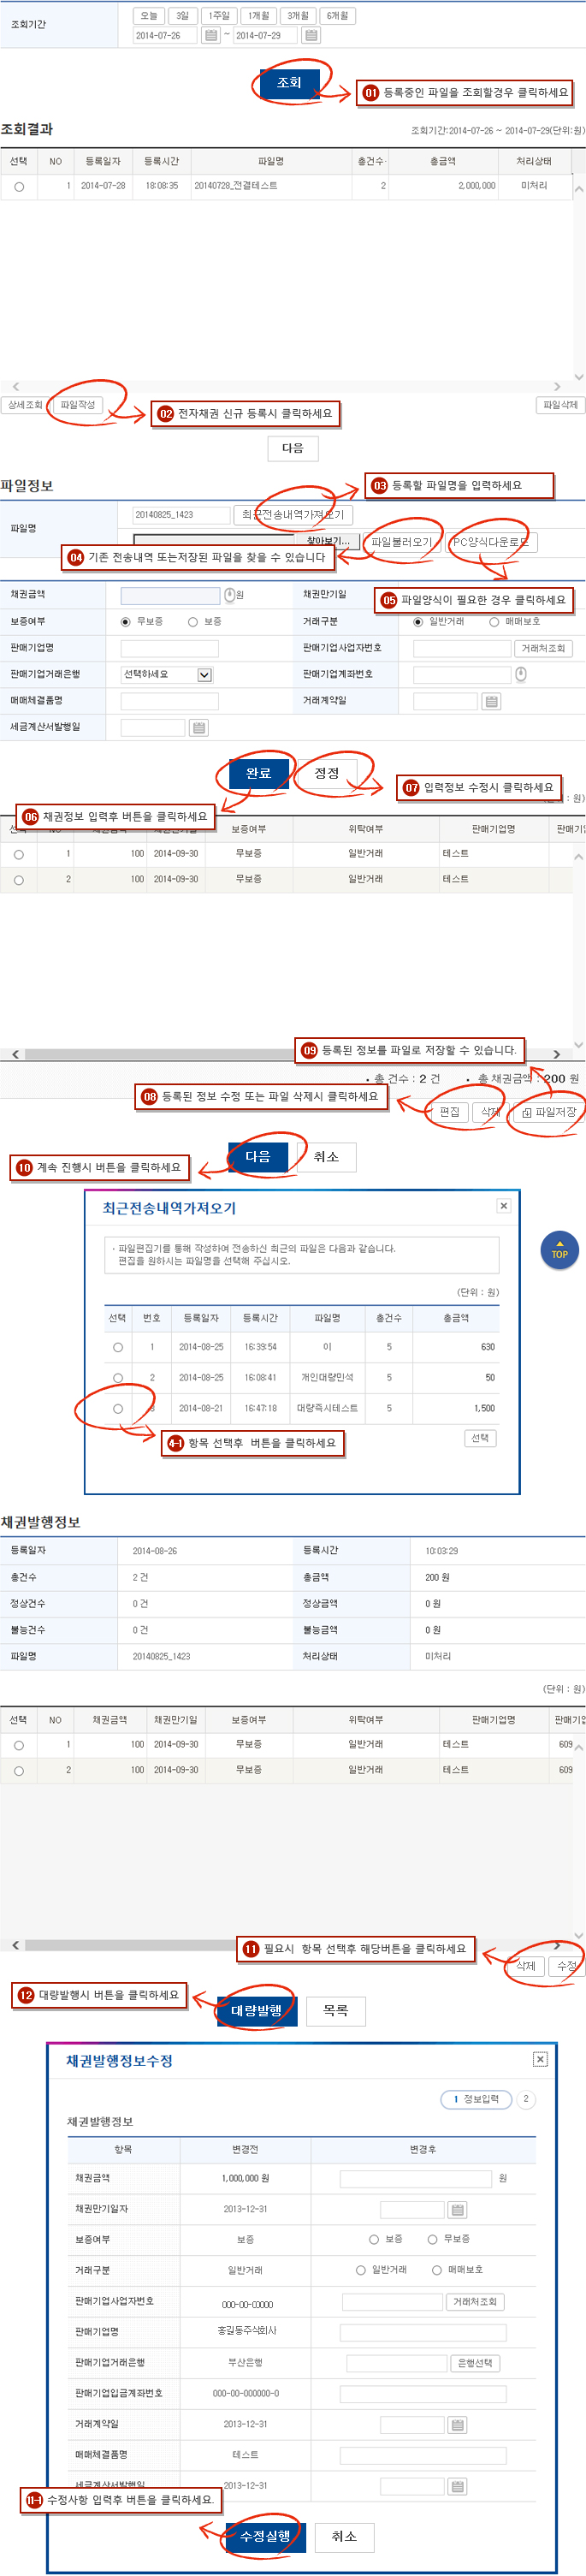Click 취소 beside the 수정실행 button
Image resolution: width=586 pixels, height=2576 pixels.
(x=344, y=2536)
